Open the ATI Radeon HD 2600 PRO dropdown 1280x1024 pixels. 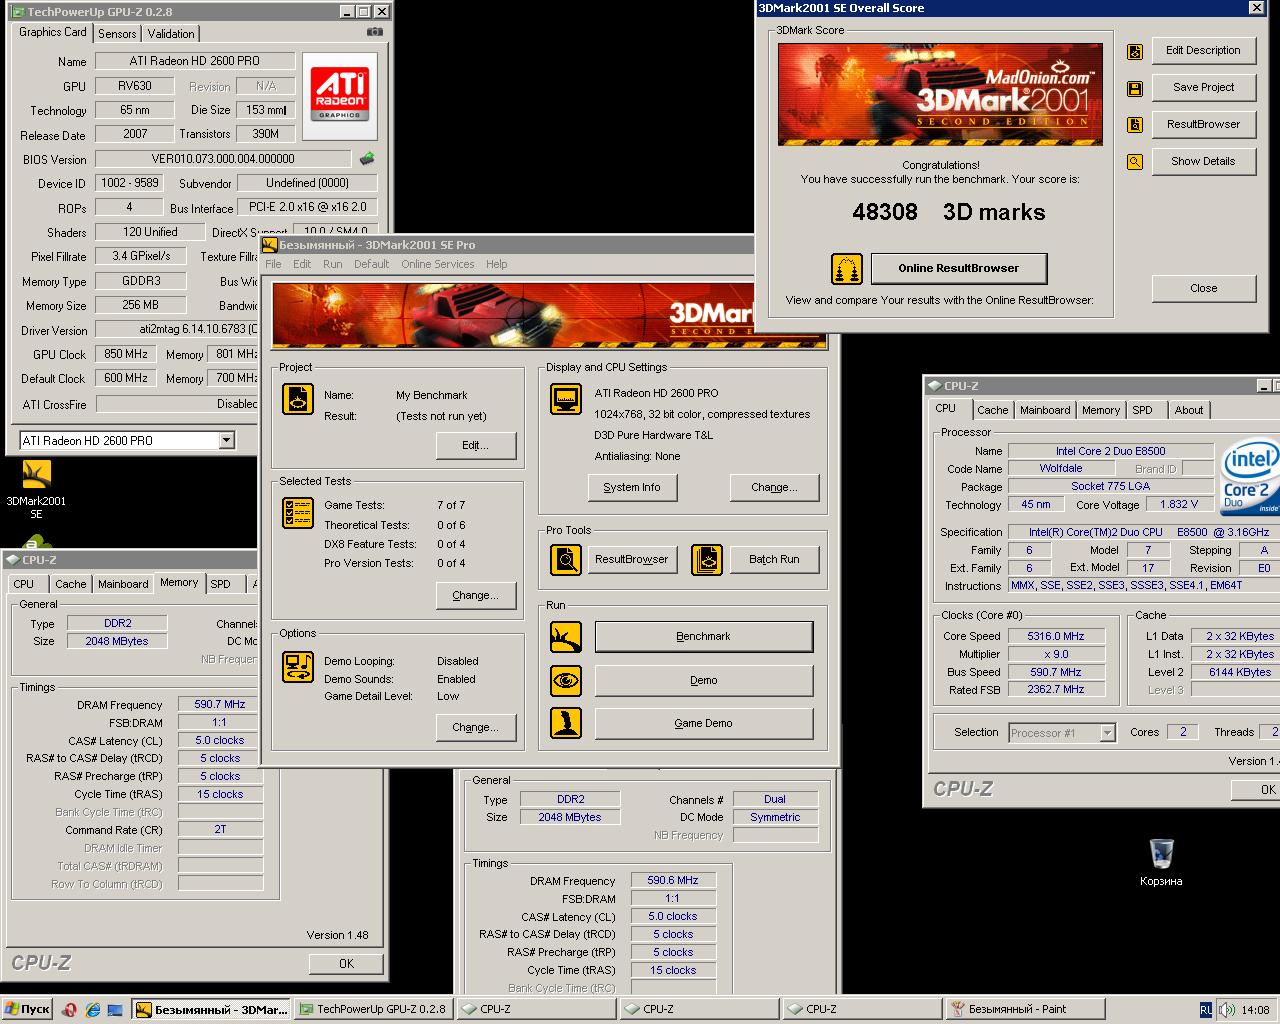point(226,440)
